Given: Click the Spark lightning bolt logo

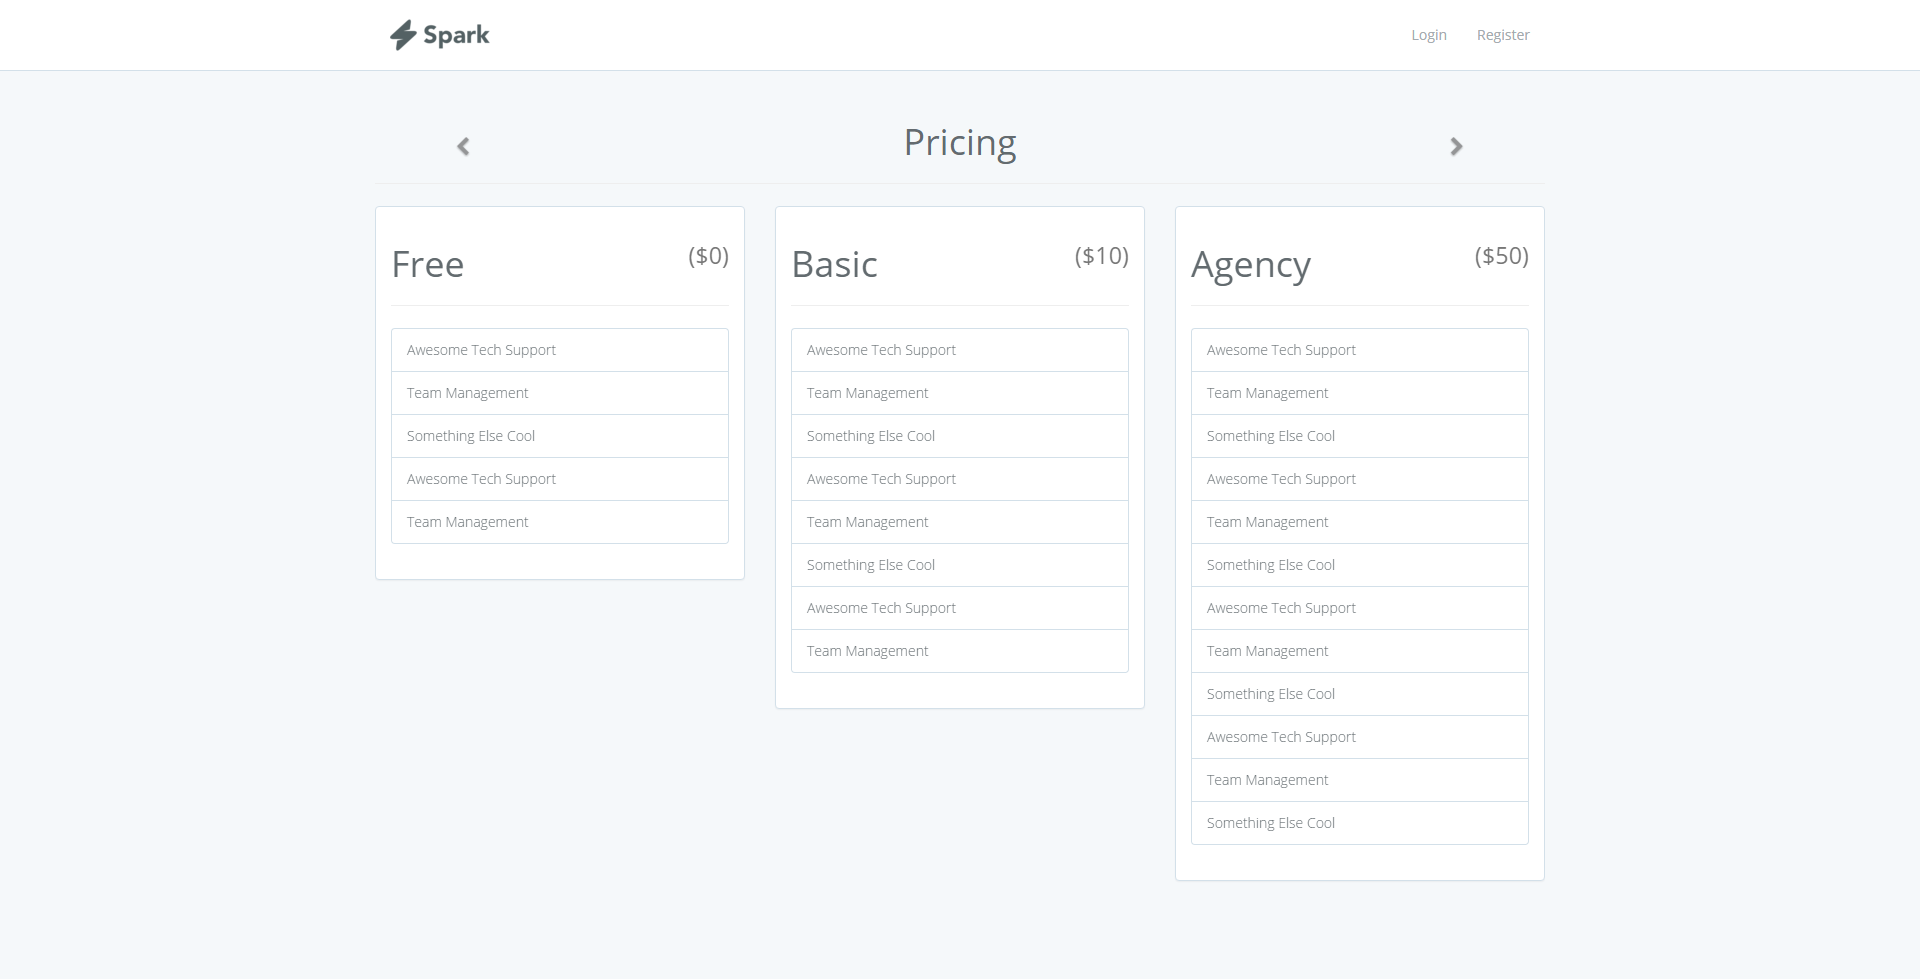Looking at the screenshot, I should tap(403, 35).
